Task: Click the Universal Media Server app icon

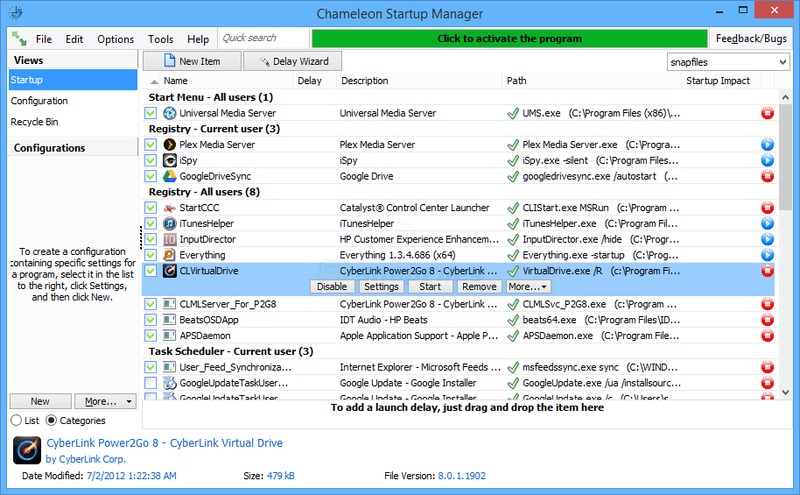Action: point(169,113)
